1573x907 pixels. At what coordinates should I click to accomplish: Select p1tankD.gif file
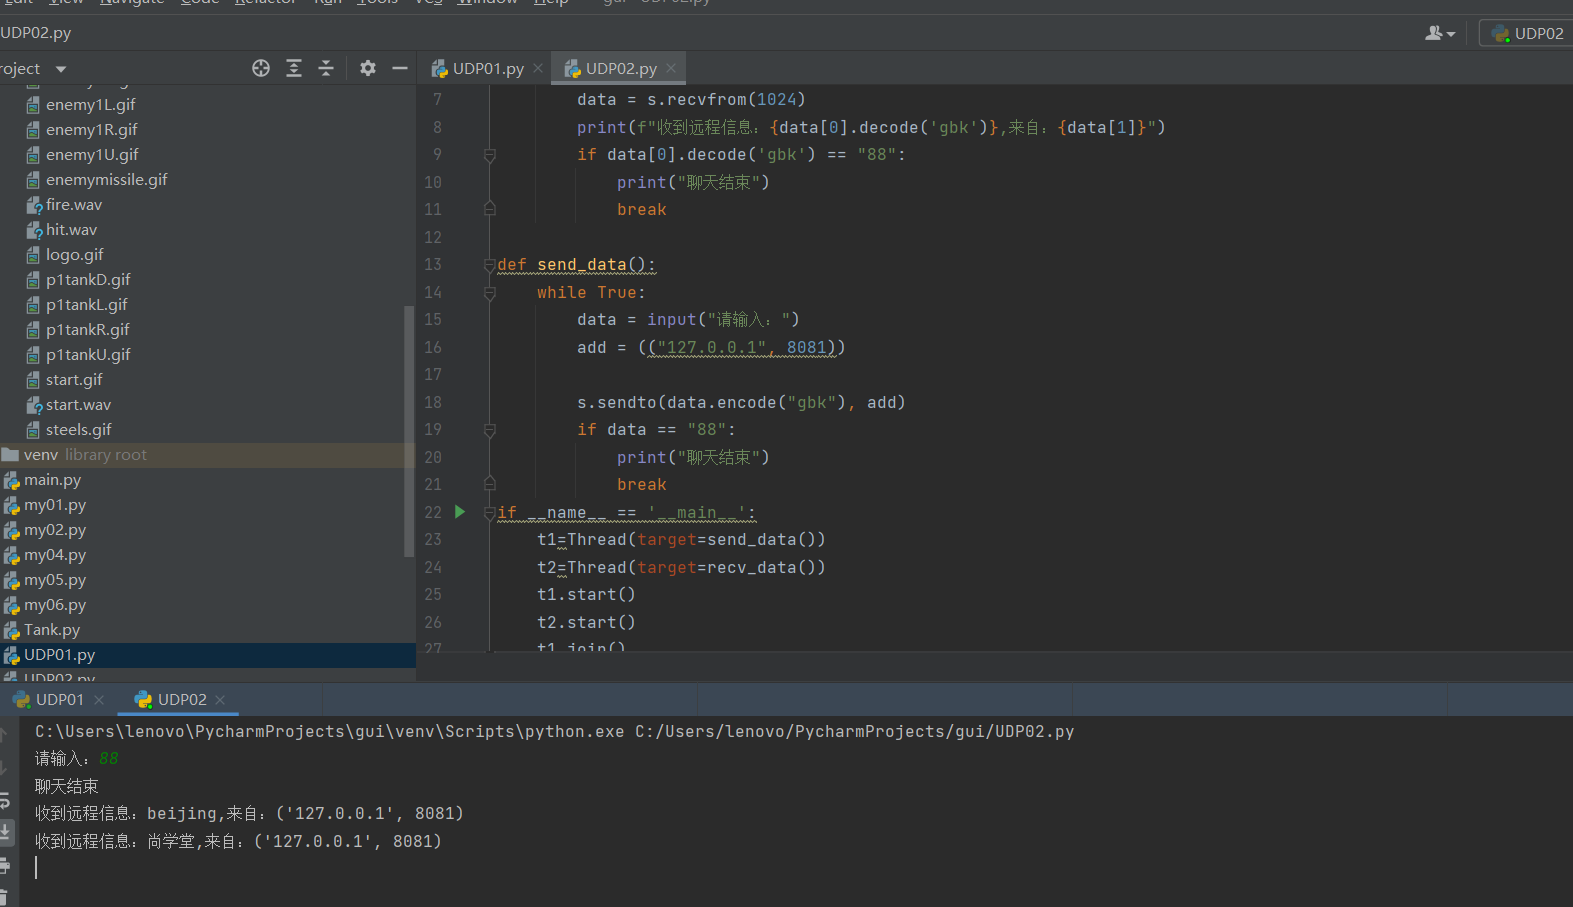coord(88,280)
